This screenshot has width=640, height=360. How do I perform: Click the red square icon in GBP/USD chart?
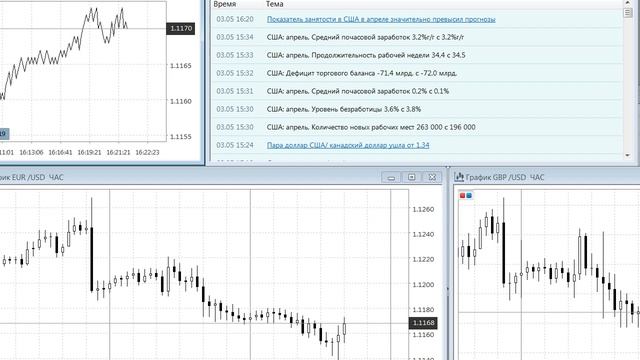point(462,196)
